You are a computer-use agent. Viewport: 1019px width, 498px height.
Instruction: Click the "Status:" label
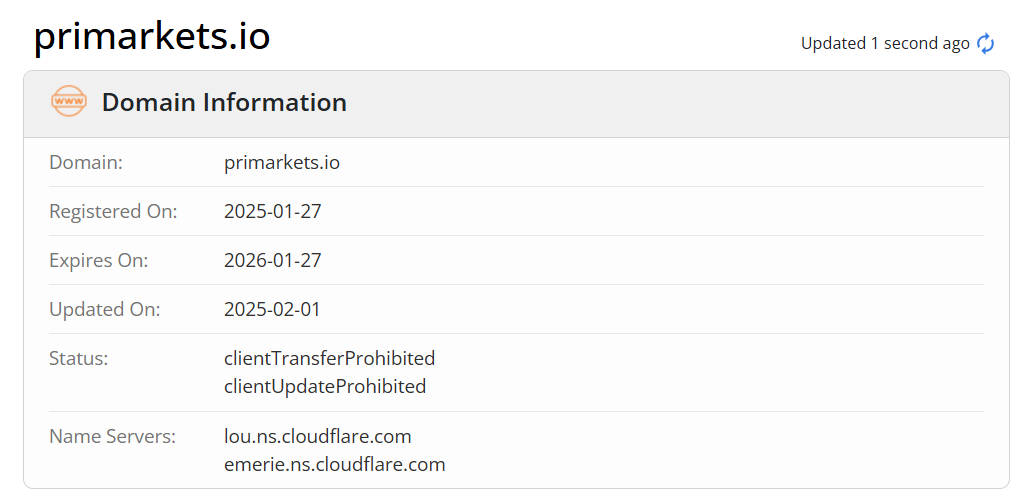pos(79,358)
